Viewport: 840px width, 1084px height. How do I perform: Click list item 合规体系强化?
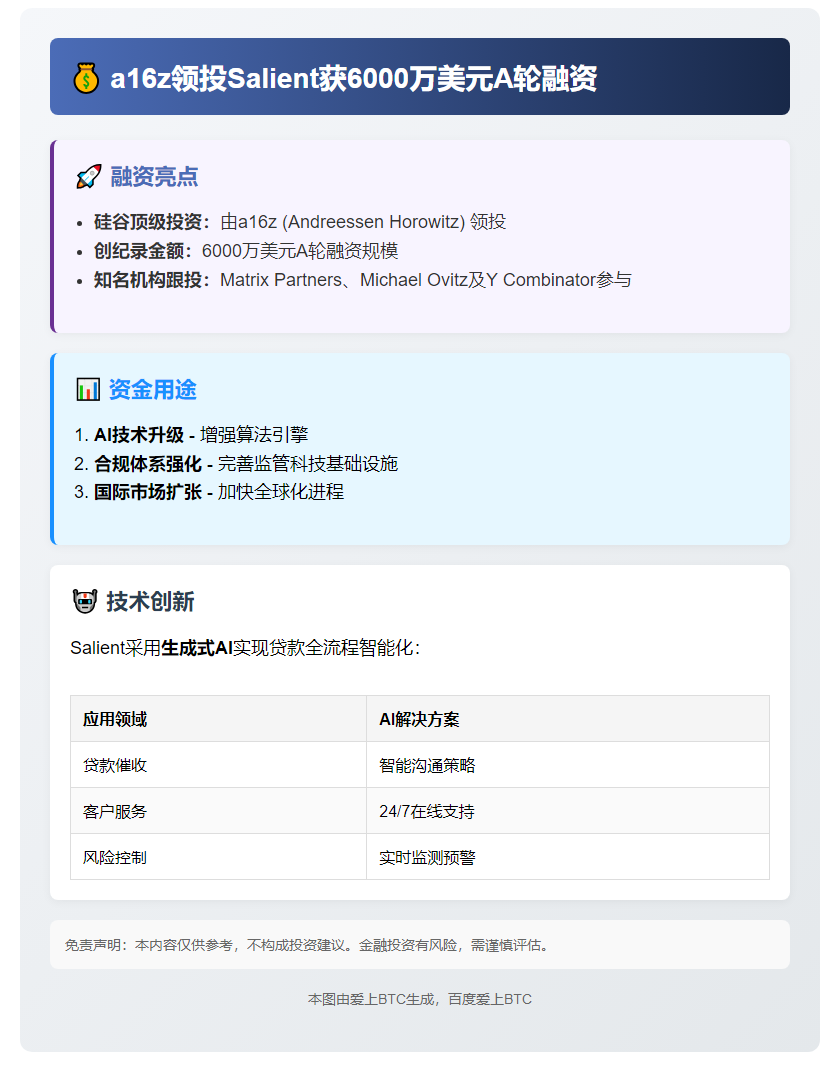(245, 464)
